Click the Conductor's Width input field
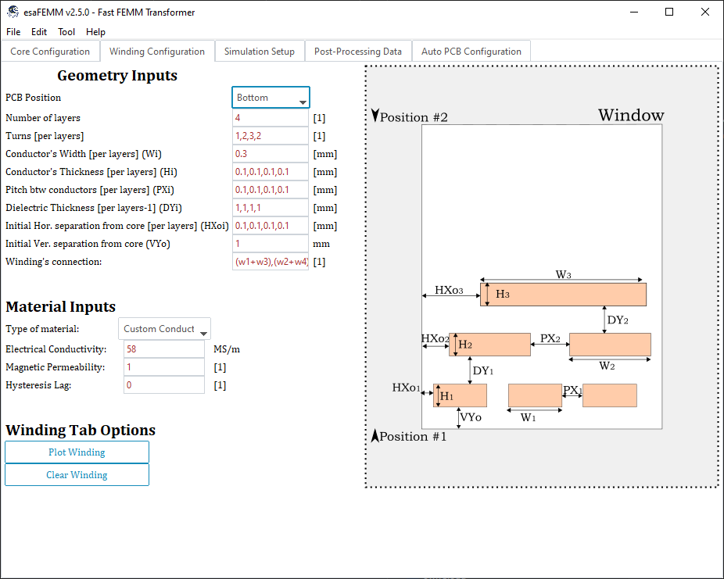Viewport: 724px width, 579px height. [270, 154]
